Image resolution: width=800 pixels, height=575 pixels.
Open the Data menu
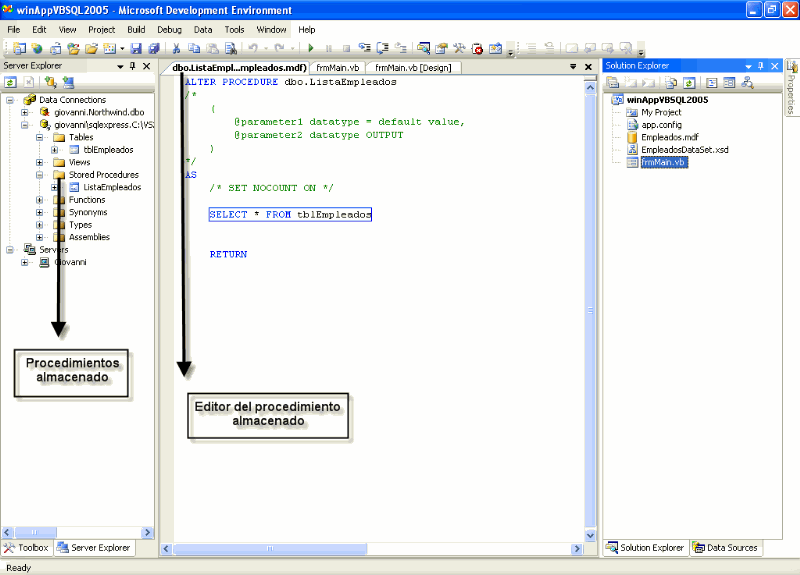point(203,30)
